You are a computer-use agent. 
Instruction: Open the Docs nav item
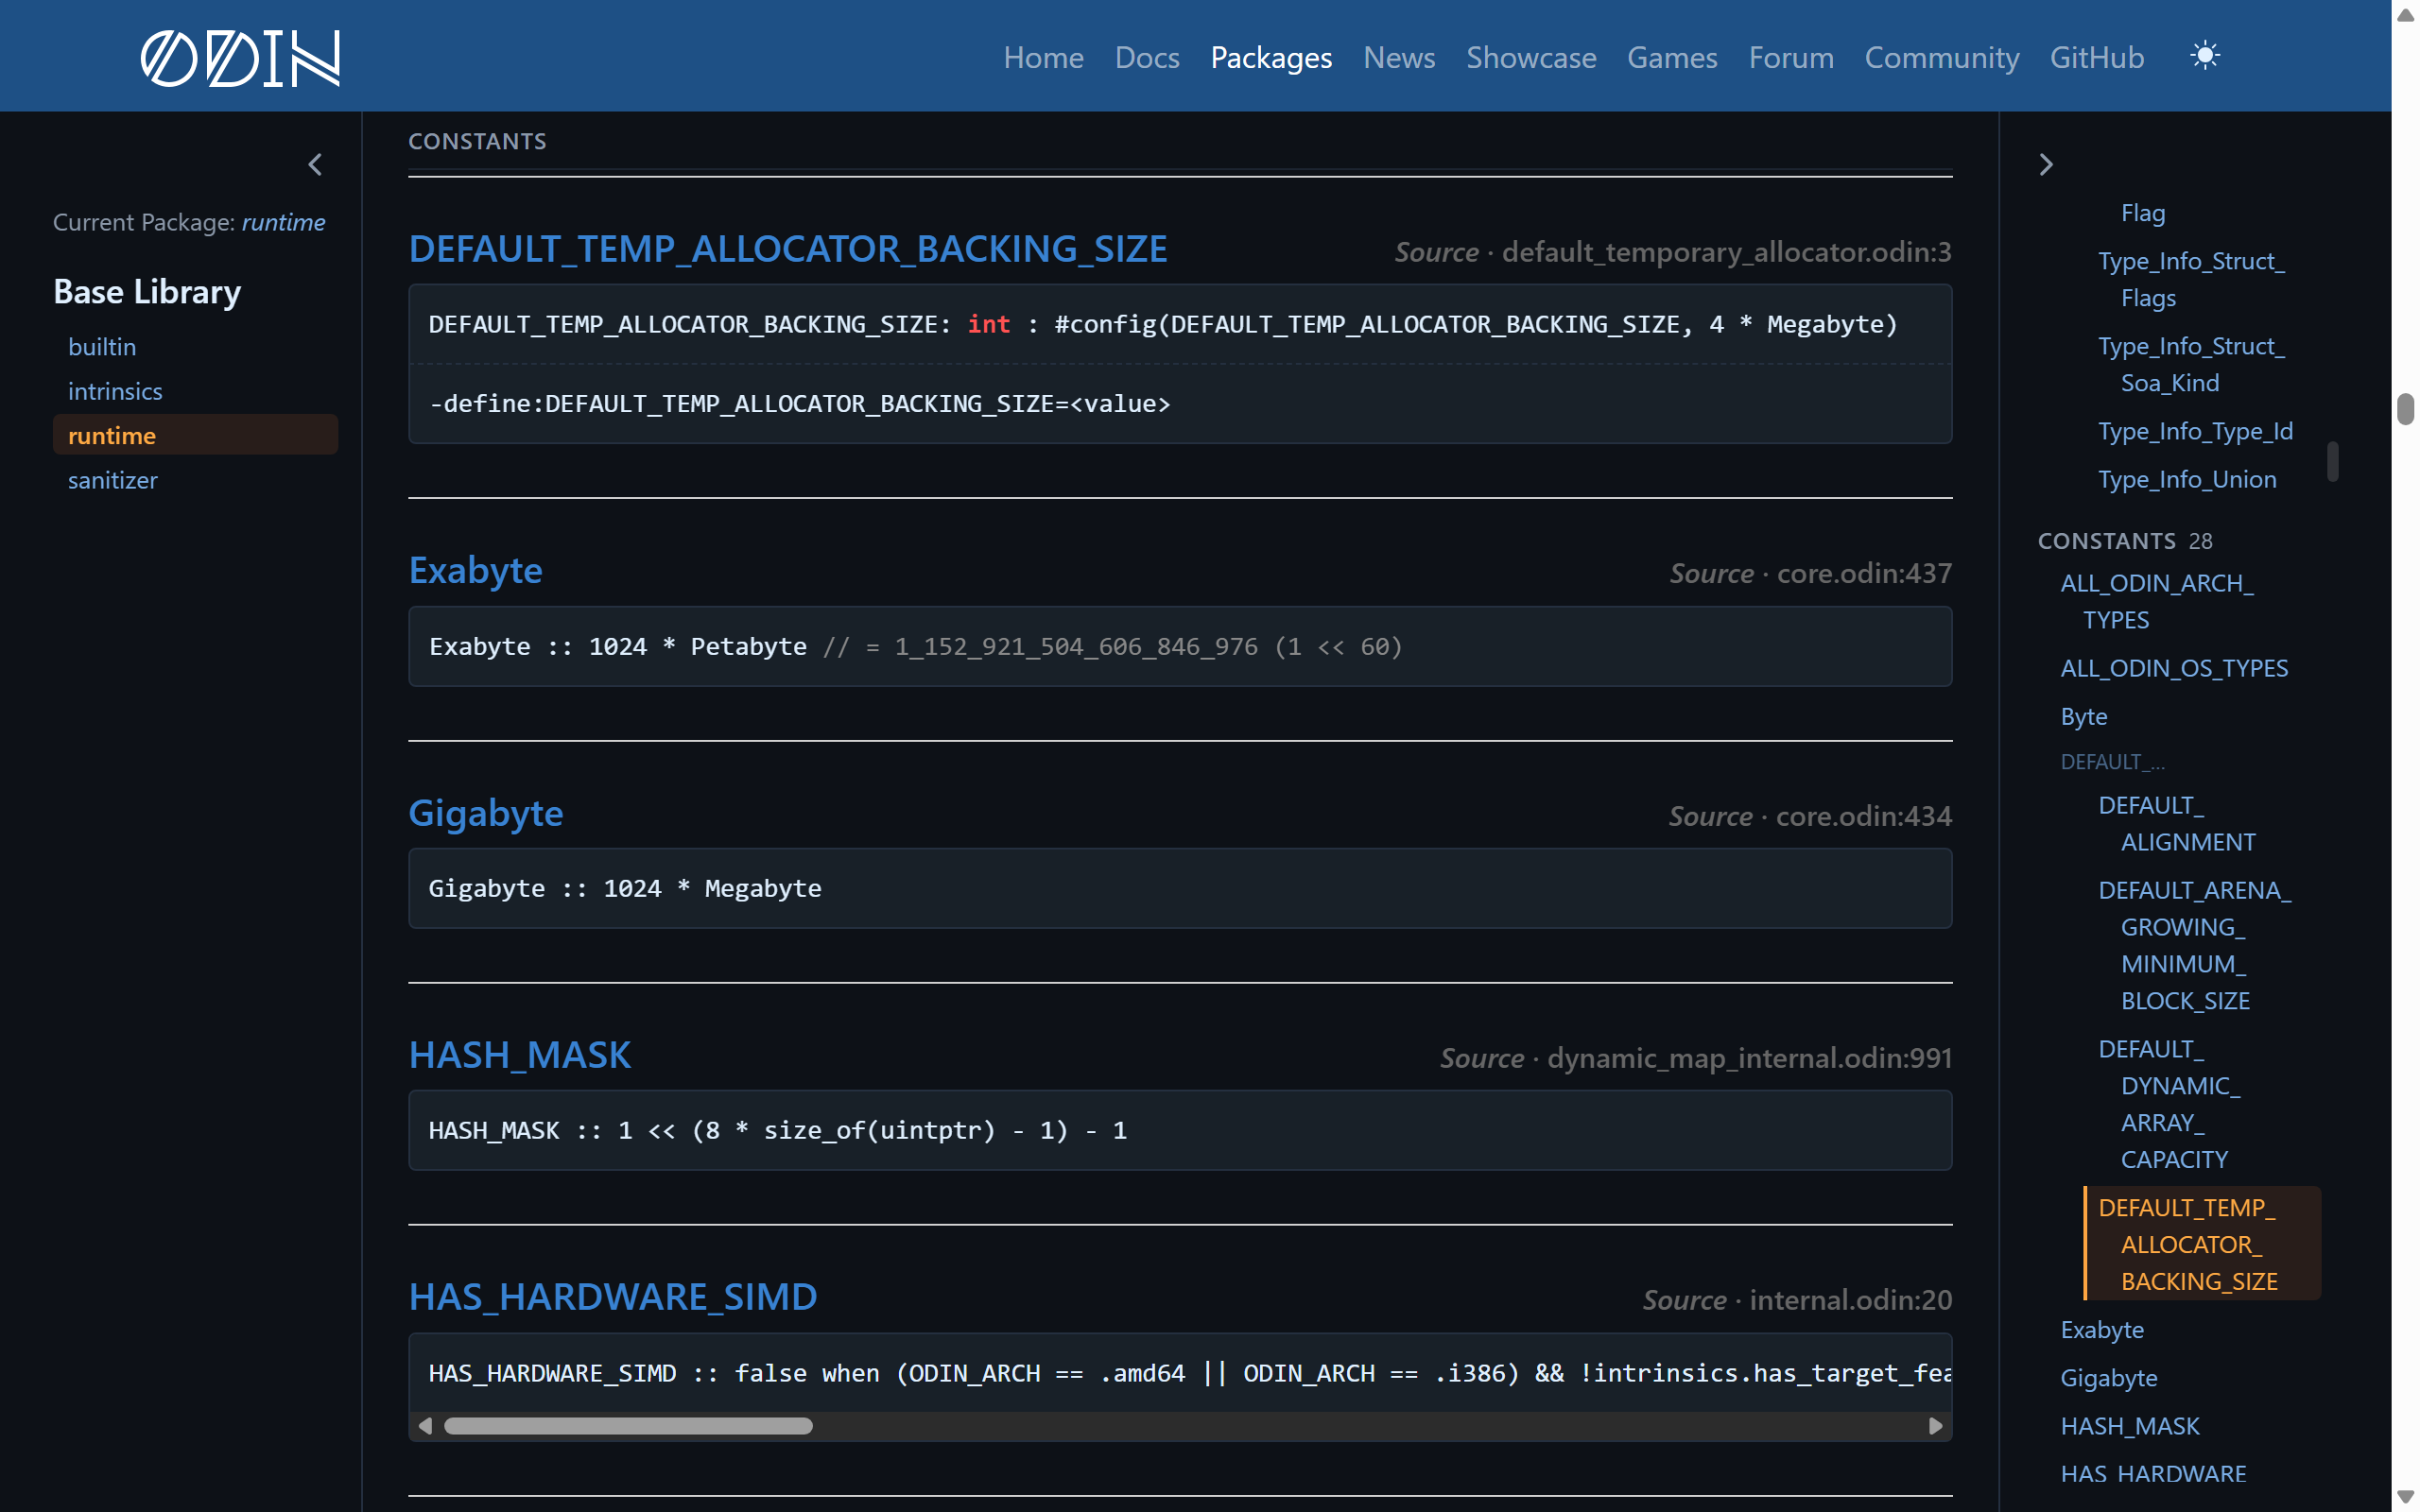(1147, 57)
